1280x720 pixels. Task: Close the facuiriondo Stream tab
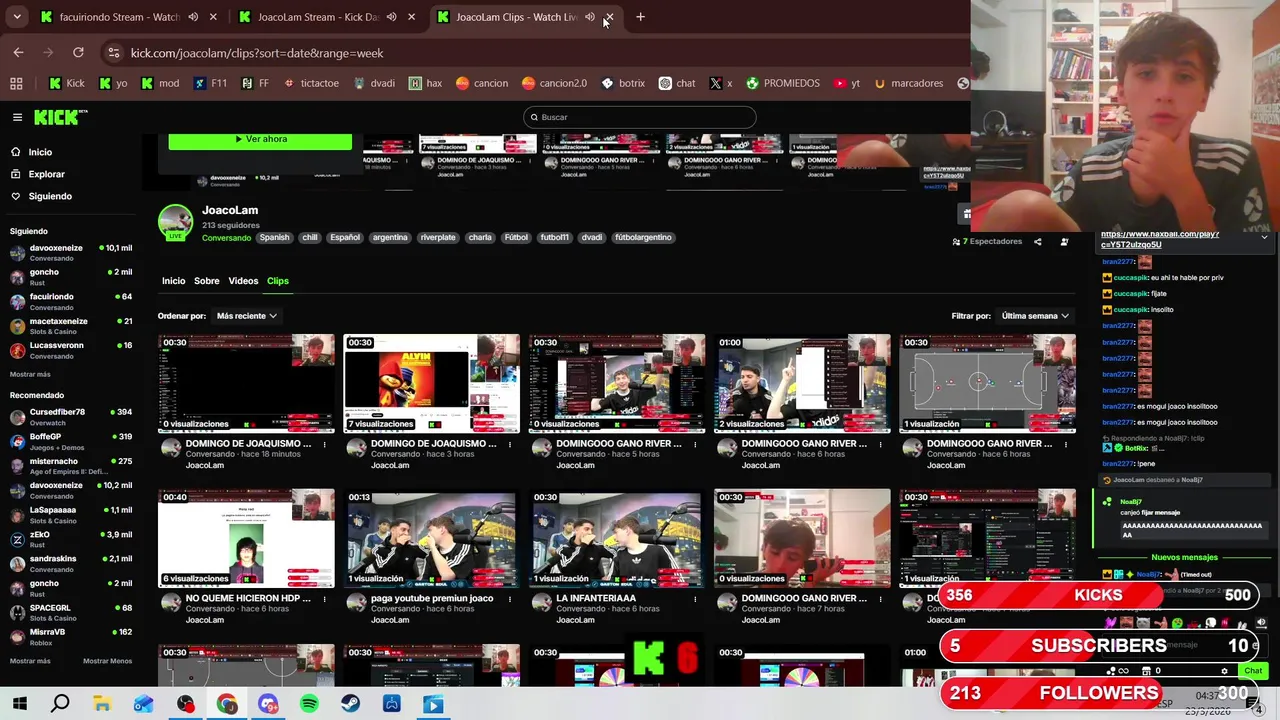tap(212, 17)
